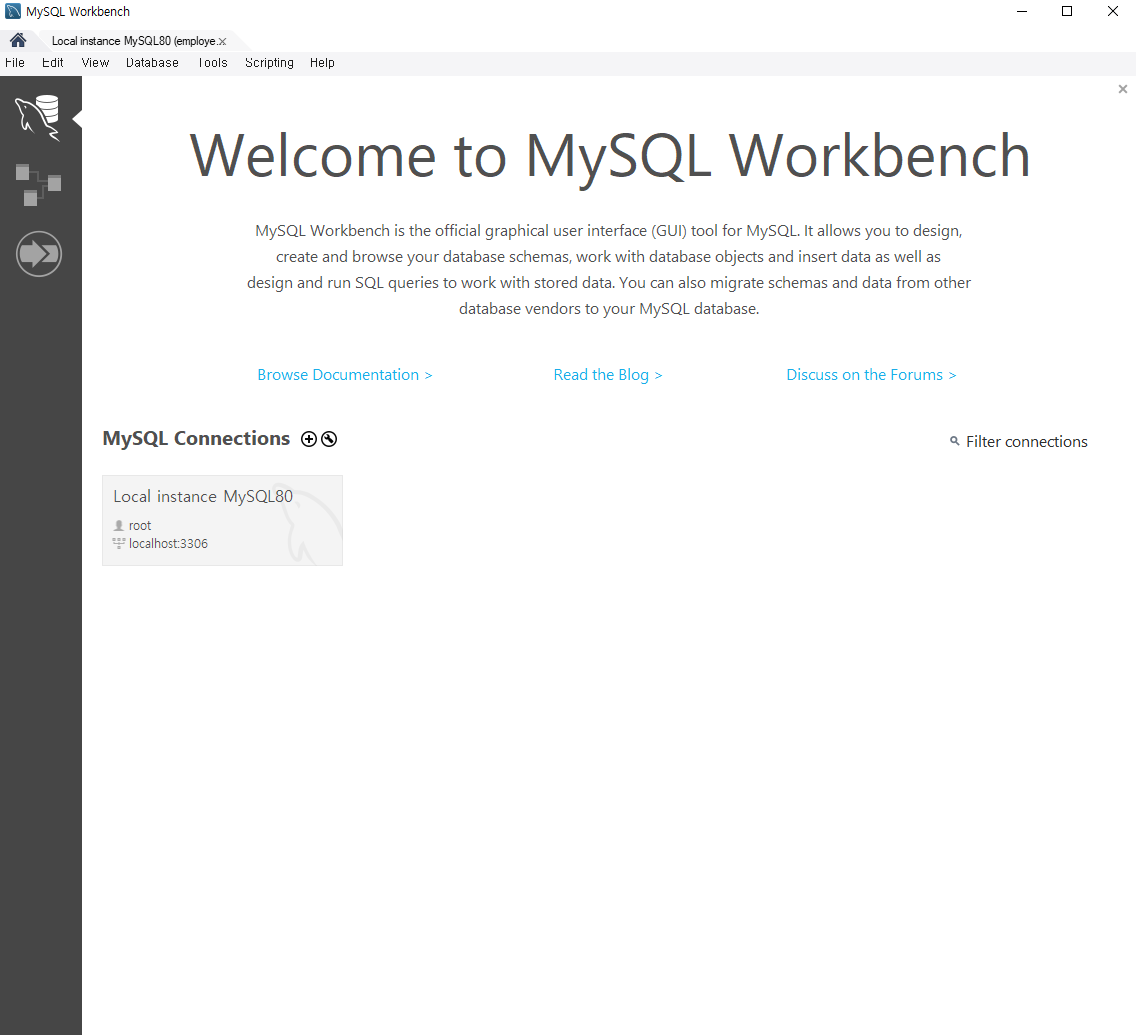Follow the Browse Documentation link
The width and height of the screenshot is (1137, 1036).
click(x=344, y=375)
